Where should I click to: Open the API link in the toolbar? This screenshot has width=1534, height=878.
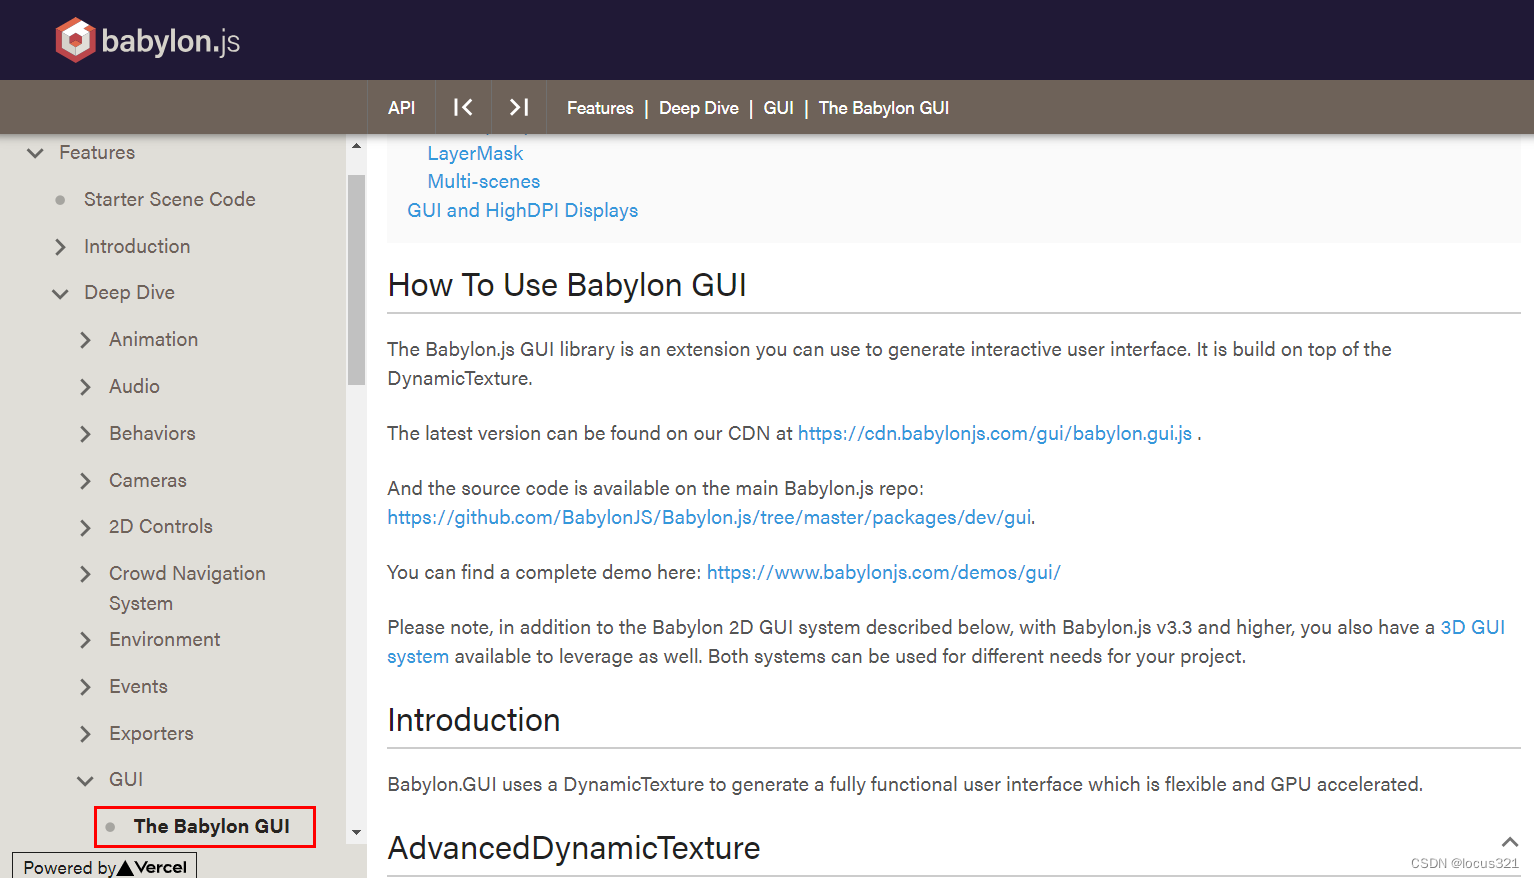402,108
